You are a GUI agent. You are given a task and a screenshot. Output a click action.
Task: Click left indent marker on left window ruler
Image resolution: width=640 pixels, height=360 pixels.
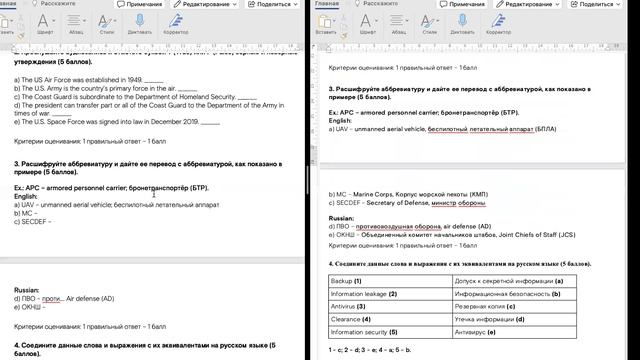point(14,49)
